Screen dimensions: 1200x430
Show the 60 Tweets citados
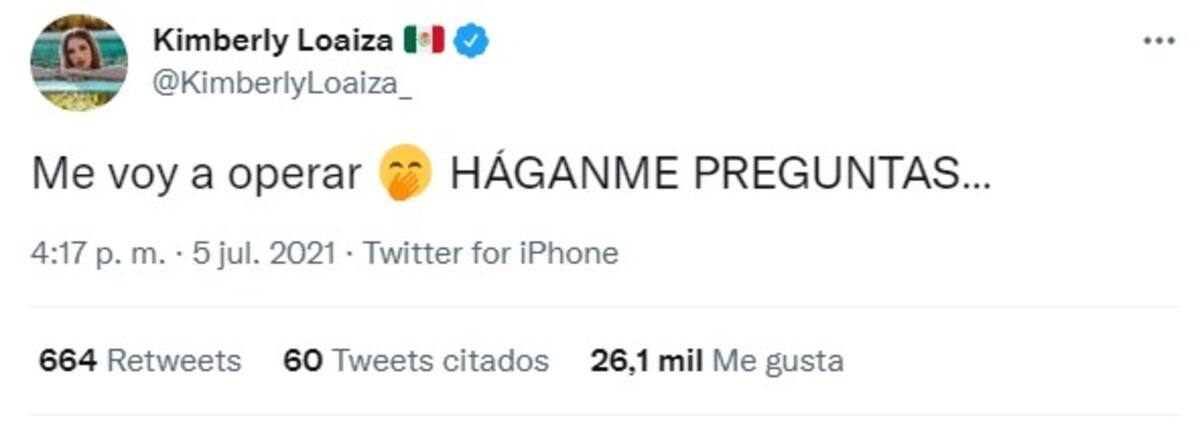coord(416,360)
